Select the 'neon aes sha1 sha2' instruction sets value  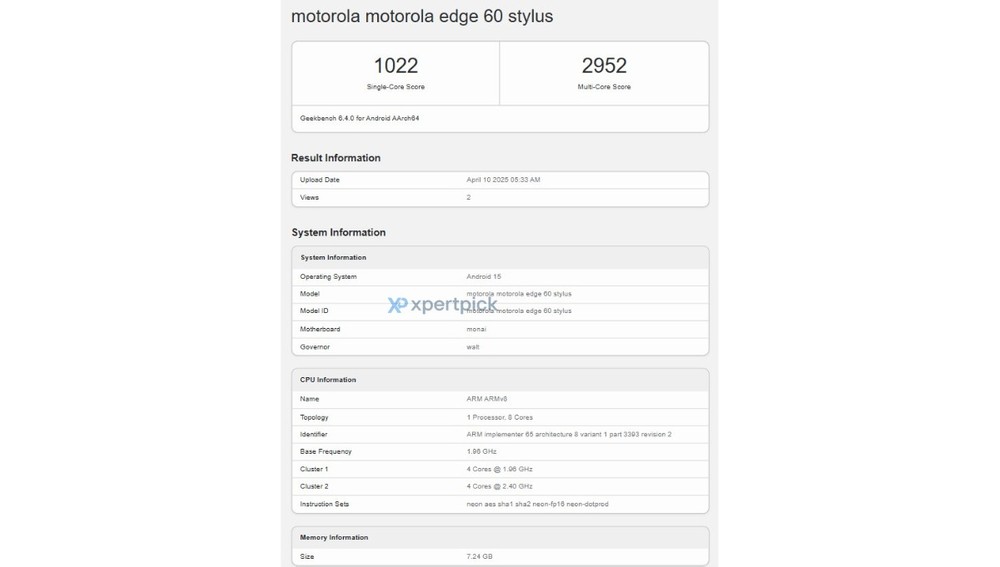click(537, 504)
